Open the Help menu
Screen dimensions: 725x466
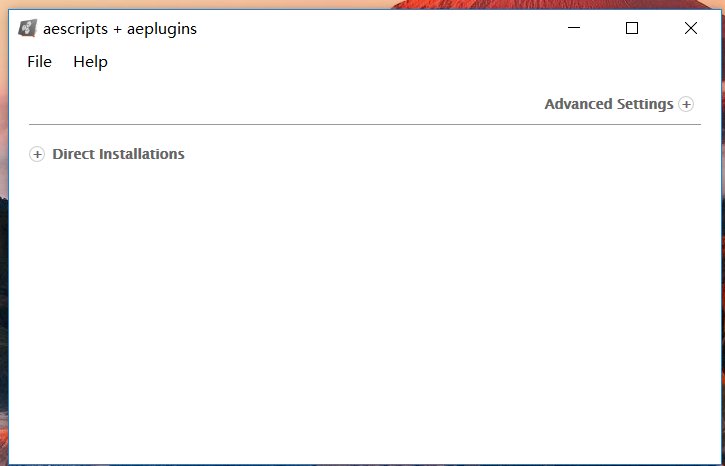coord(90,61)
